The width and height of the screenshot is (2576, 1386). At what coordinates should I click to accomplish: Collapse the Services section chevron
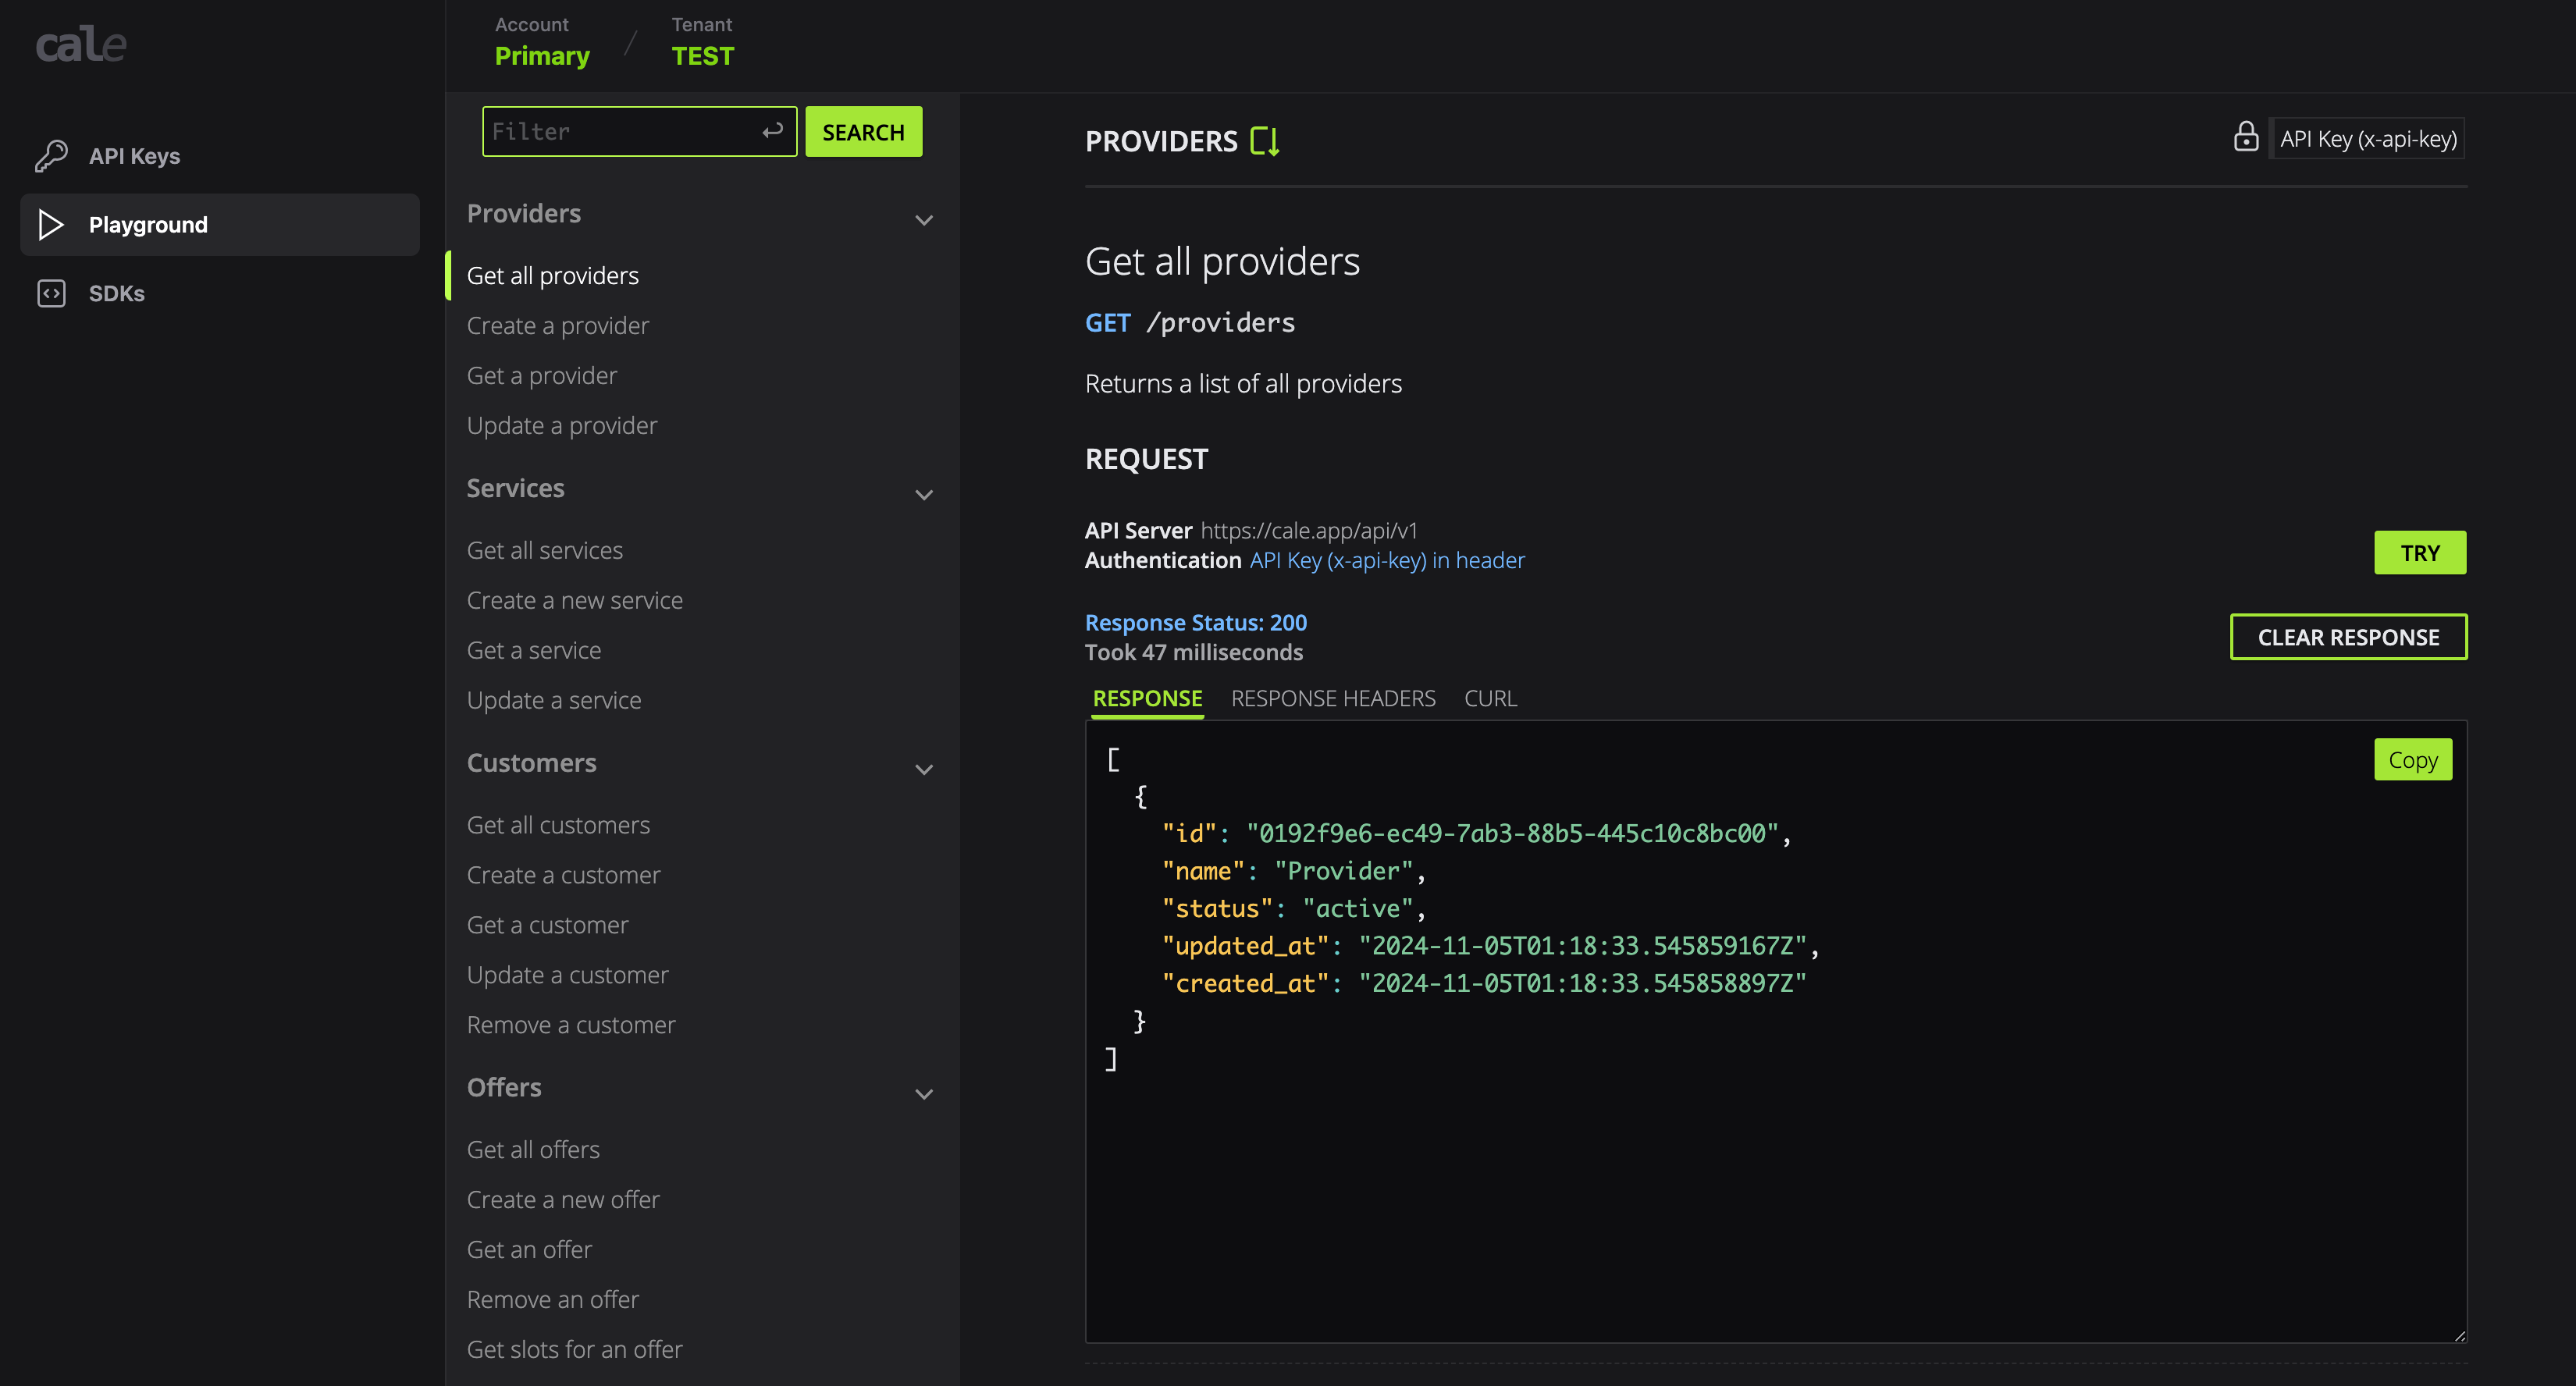(924, 494)
